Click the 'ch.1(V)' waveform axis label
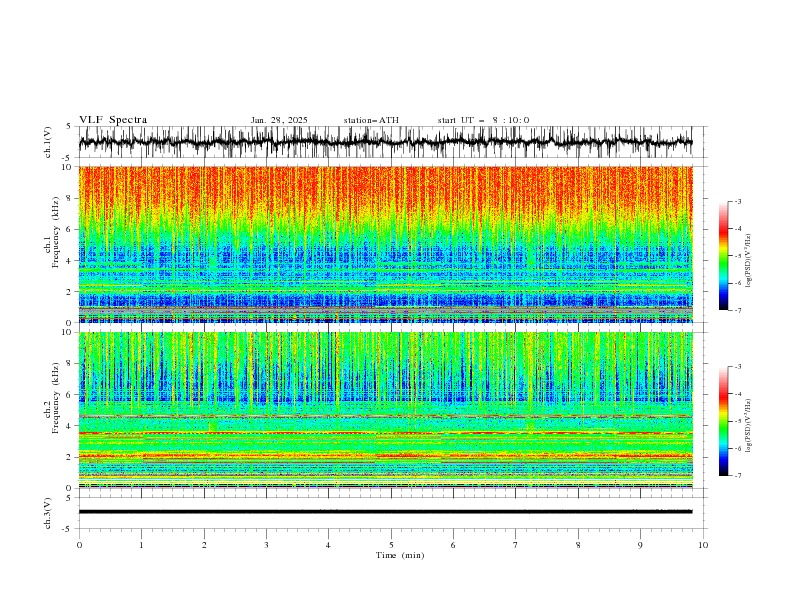The height and width of the screenshot is (612, 792). 48,142
